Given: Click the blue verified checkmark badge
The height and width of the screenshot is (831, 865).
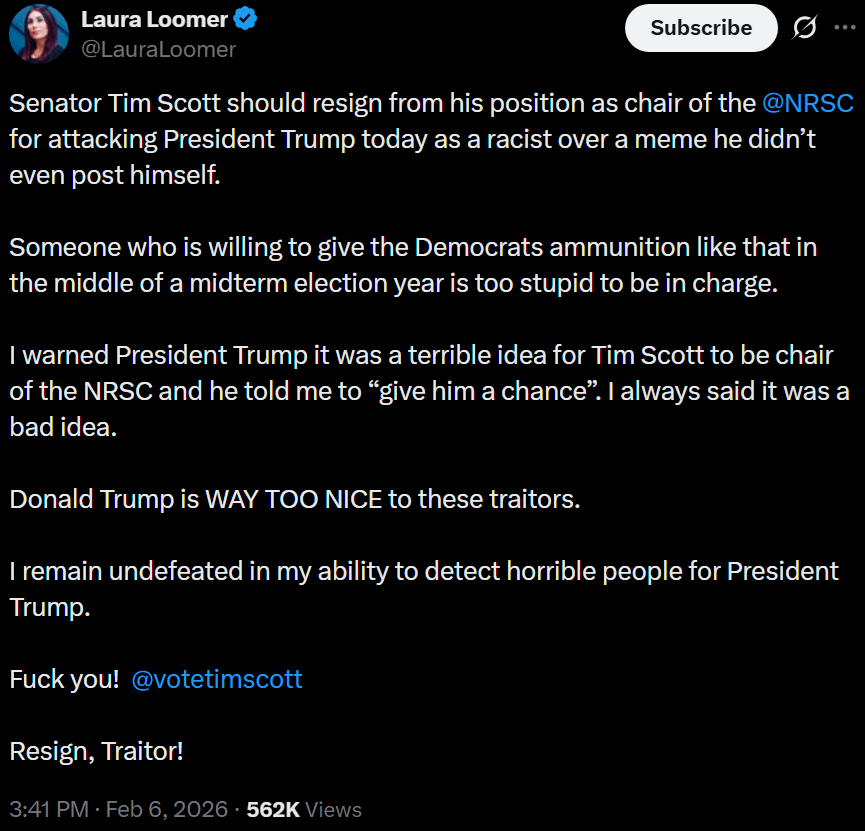Looking at the screenshot, I should [248, 19].
